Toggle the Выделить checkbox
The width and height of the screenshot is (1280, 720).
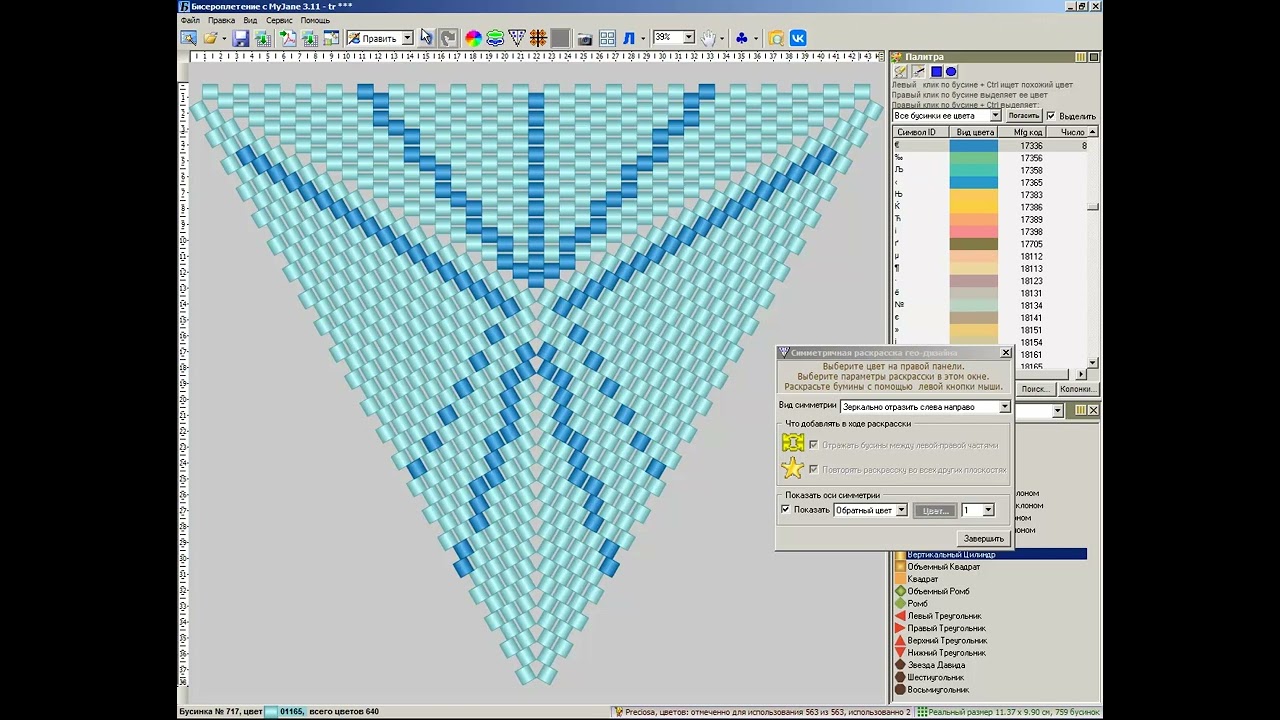tap(1050, 116)
